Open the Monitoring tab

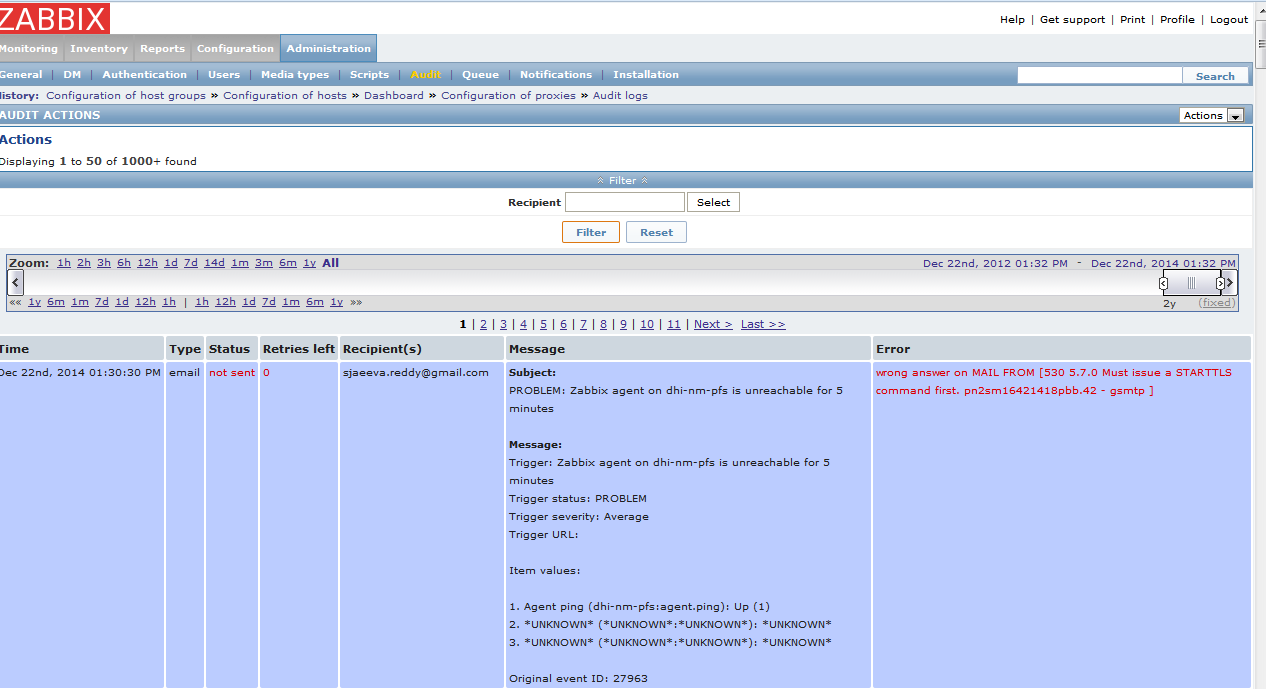pos(28,48)
